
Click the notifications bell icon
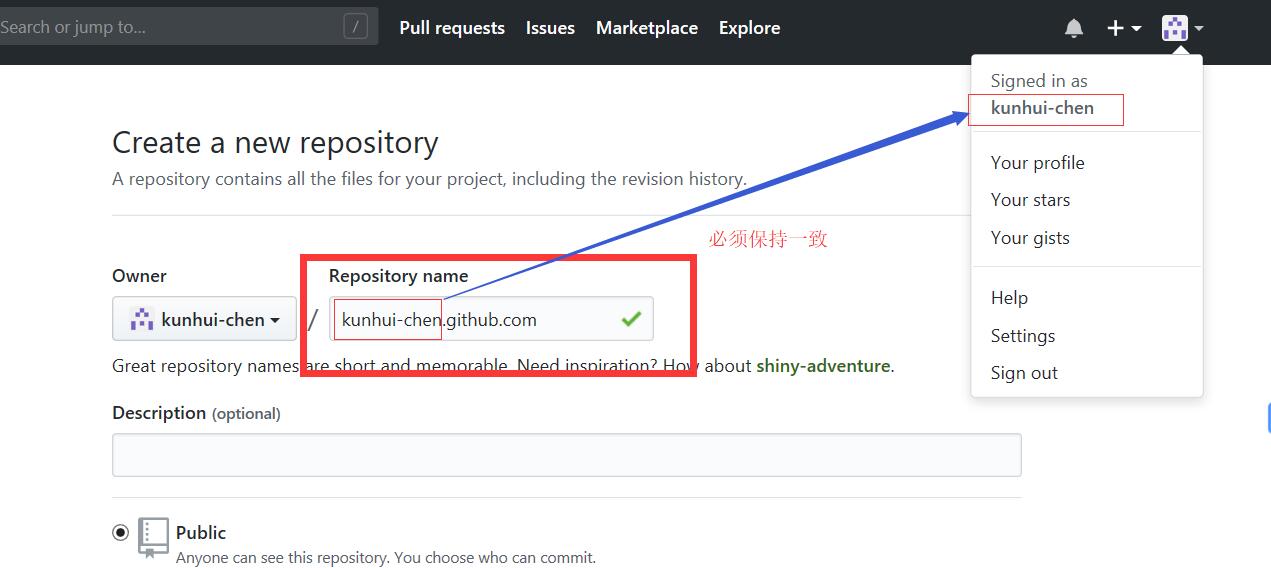[x=1073, y=28]
